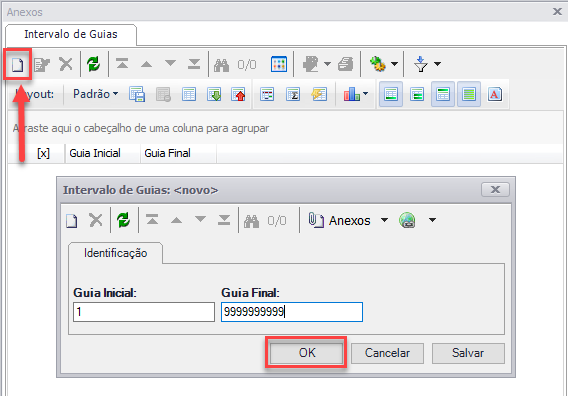The width and height of the screenshot is (568, 396).
Task: Go to previous record in Anexos toolbar
Action: click(x=146, y=64)
